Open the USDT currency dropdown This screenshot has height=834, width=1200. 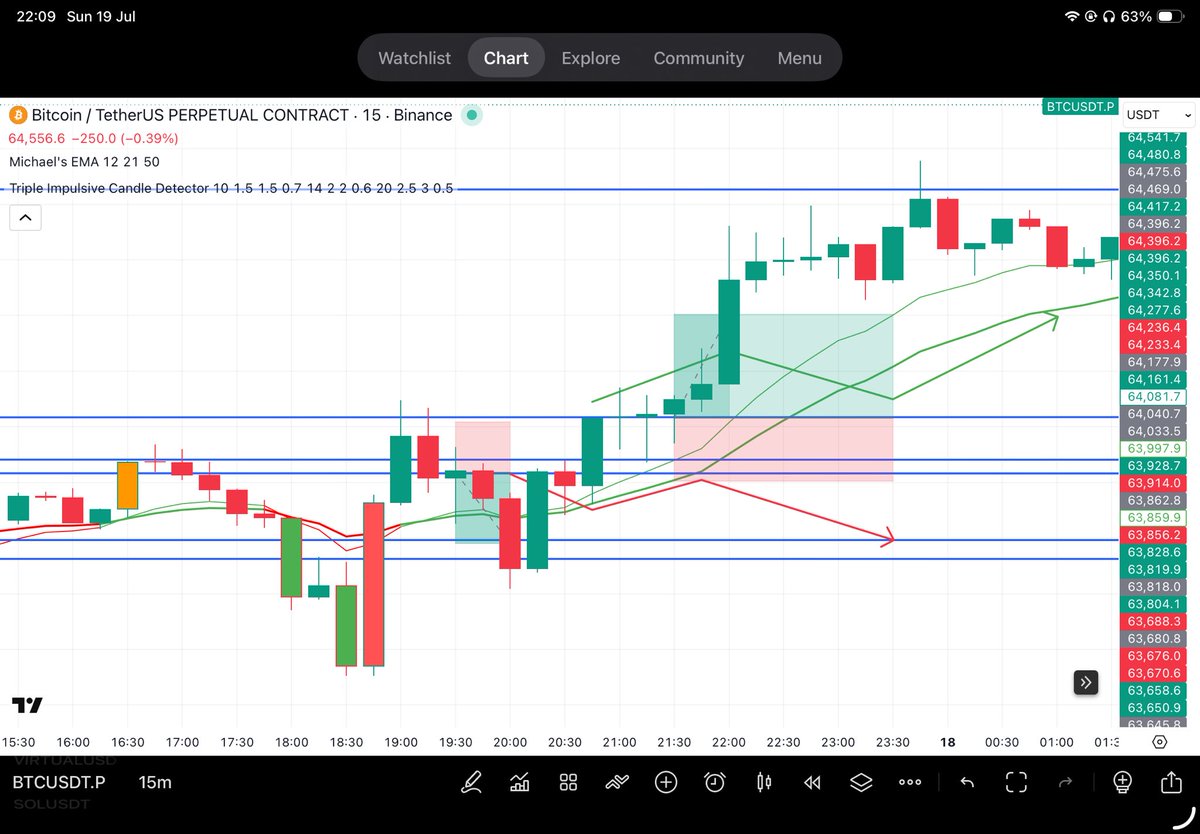pyautogui.click(x=1159, y=115)
